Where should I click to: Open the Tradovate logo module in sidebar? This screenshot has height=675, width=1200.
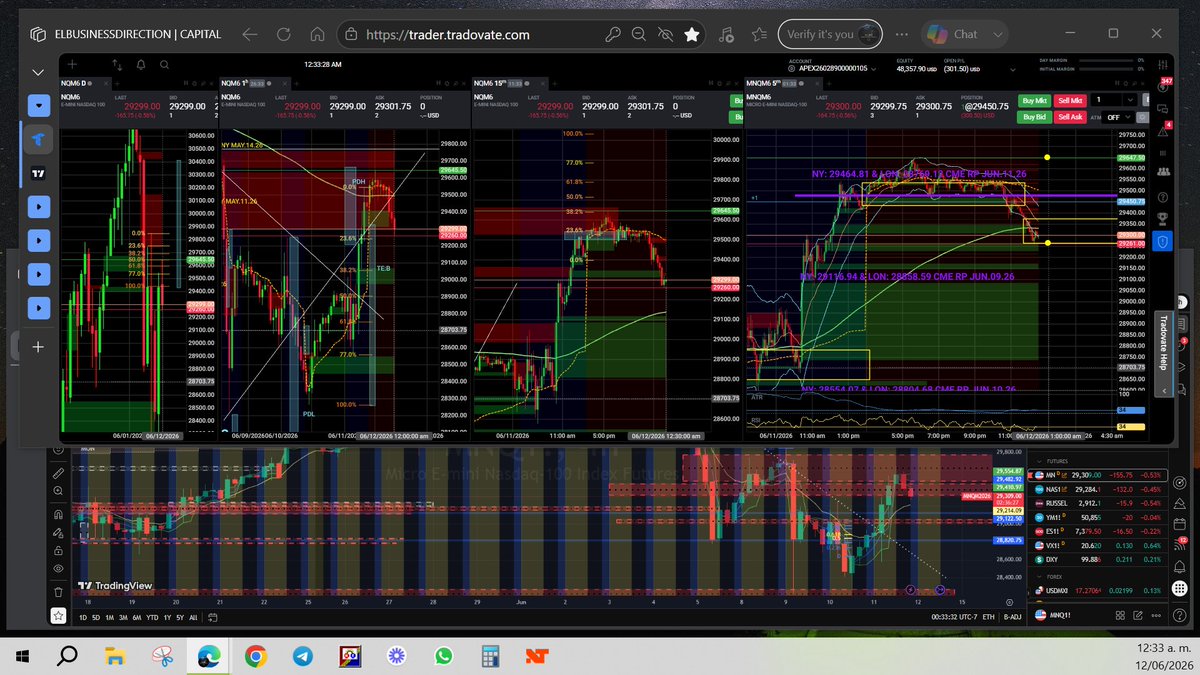pos(38,139)
